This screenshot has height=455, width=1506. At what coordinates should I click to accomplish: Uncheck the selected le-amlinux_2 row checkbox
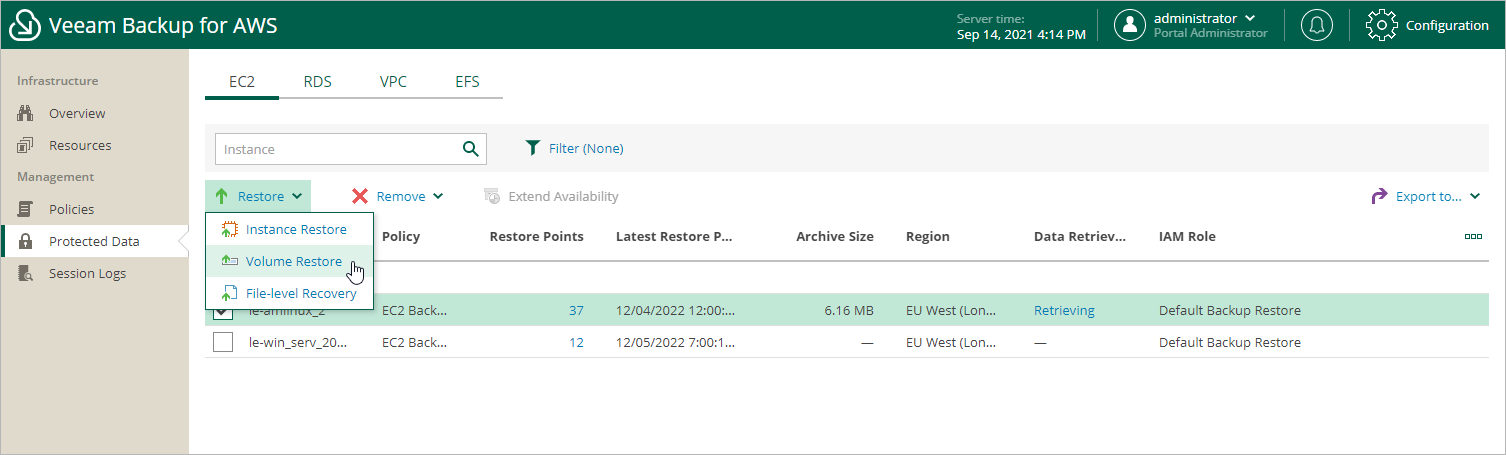(x=224, y=311)
